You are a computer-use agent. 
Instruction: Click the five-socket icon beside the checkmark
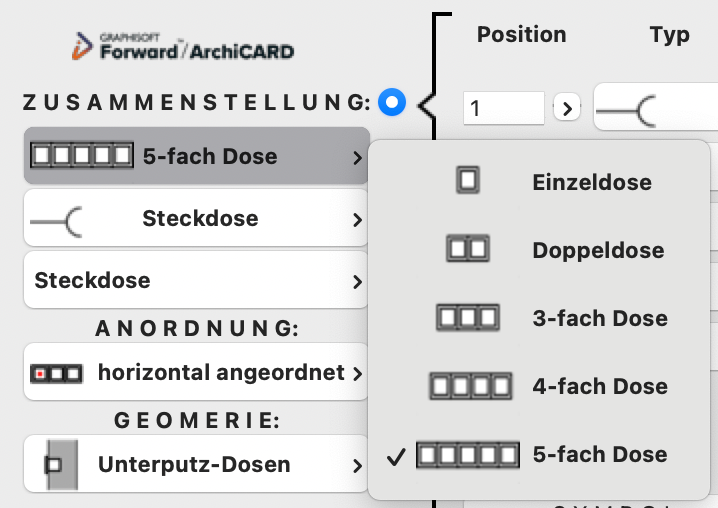(x=468, y=455)
